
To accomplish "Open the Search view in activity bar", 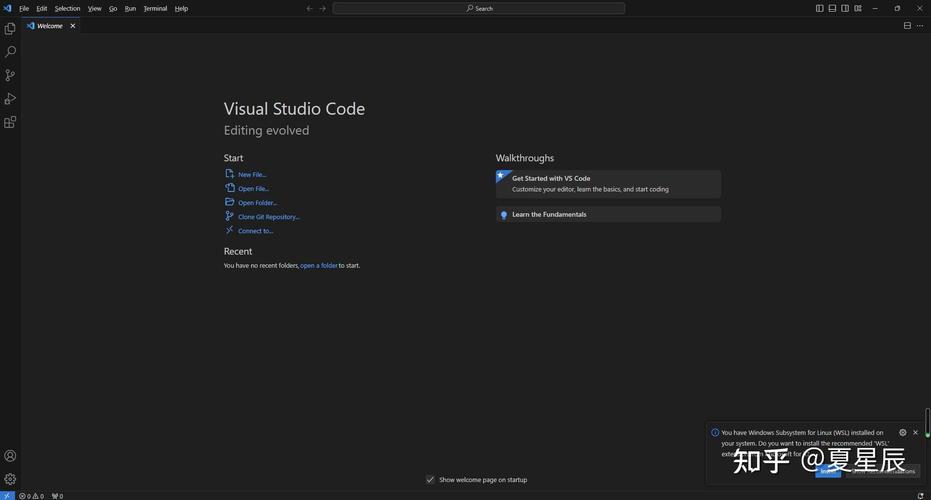I will tap(10, 52).
